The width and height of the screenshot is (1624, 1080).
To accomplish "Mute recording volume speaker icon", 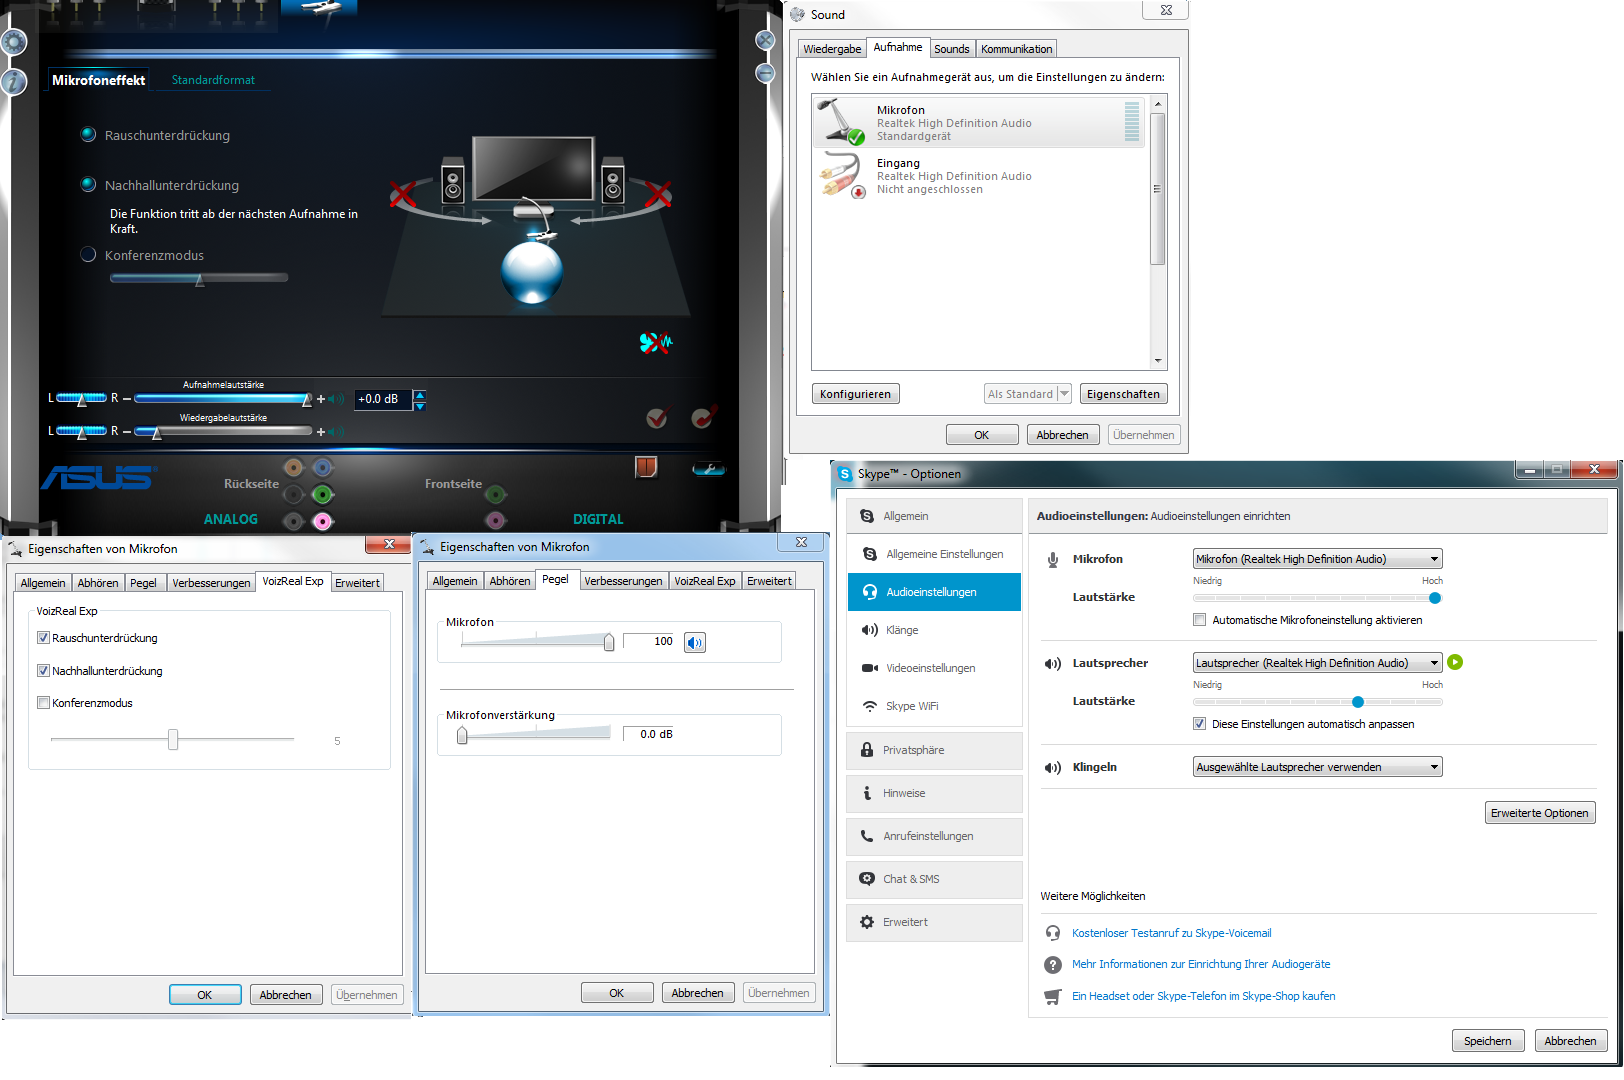I will tap(336, 399).
